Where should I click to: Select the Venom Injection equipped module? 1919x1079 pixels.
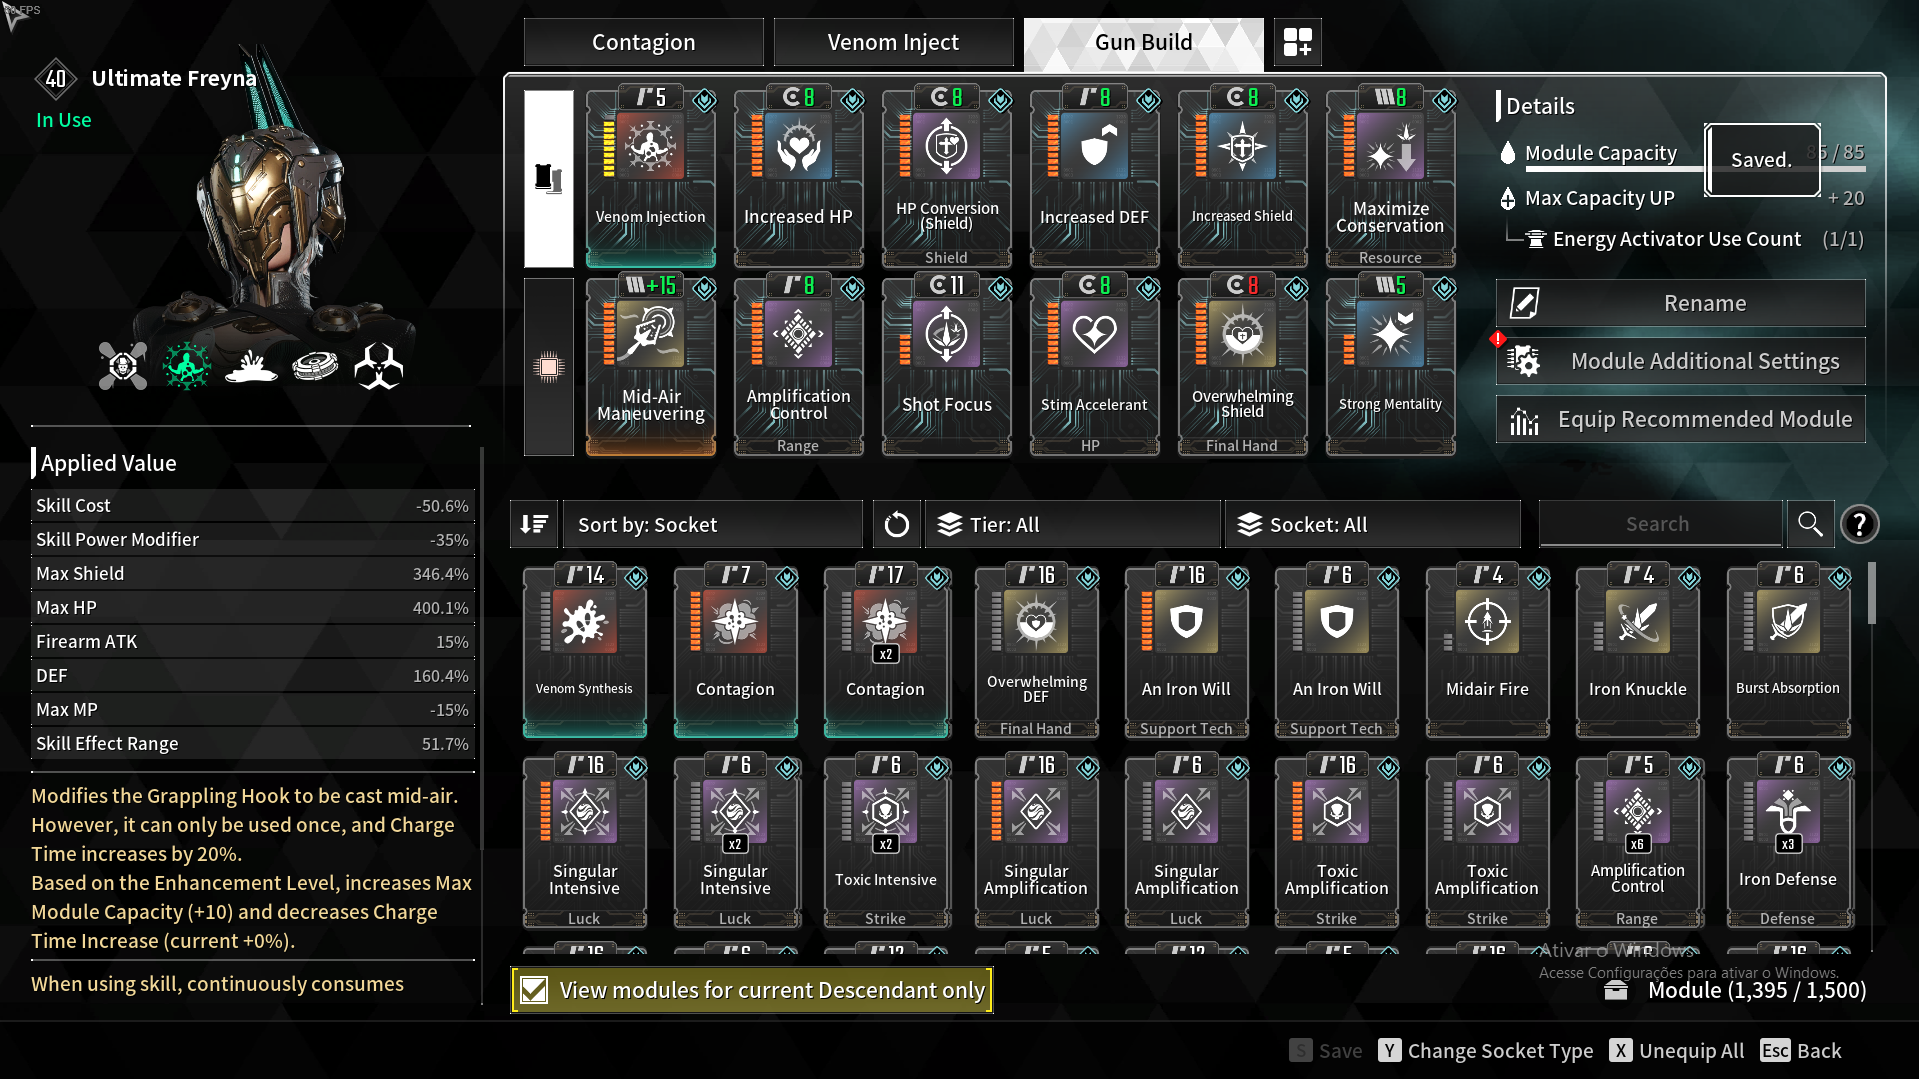[x=650, y=176]
